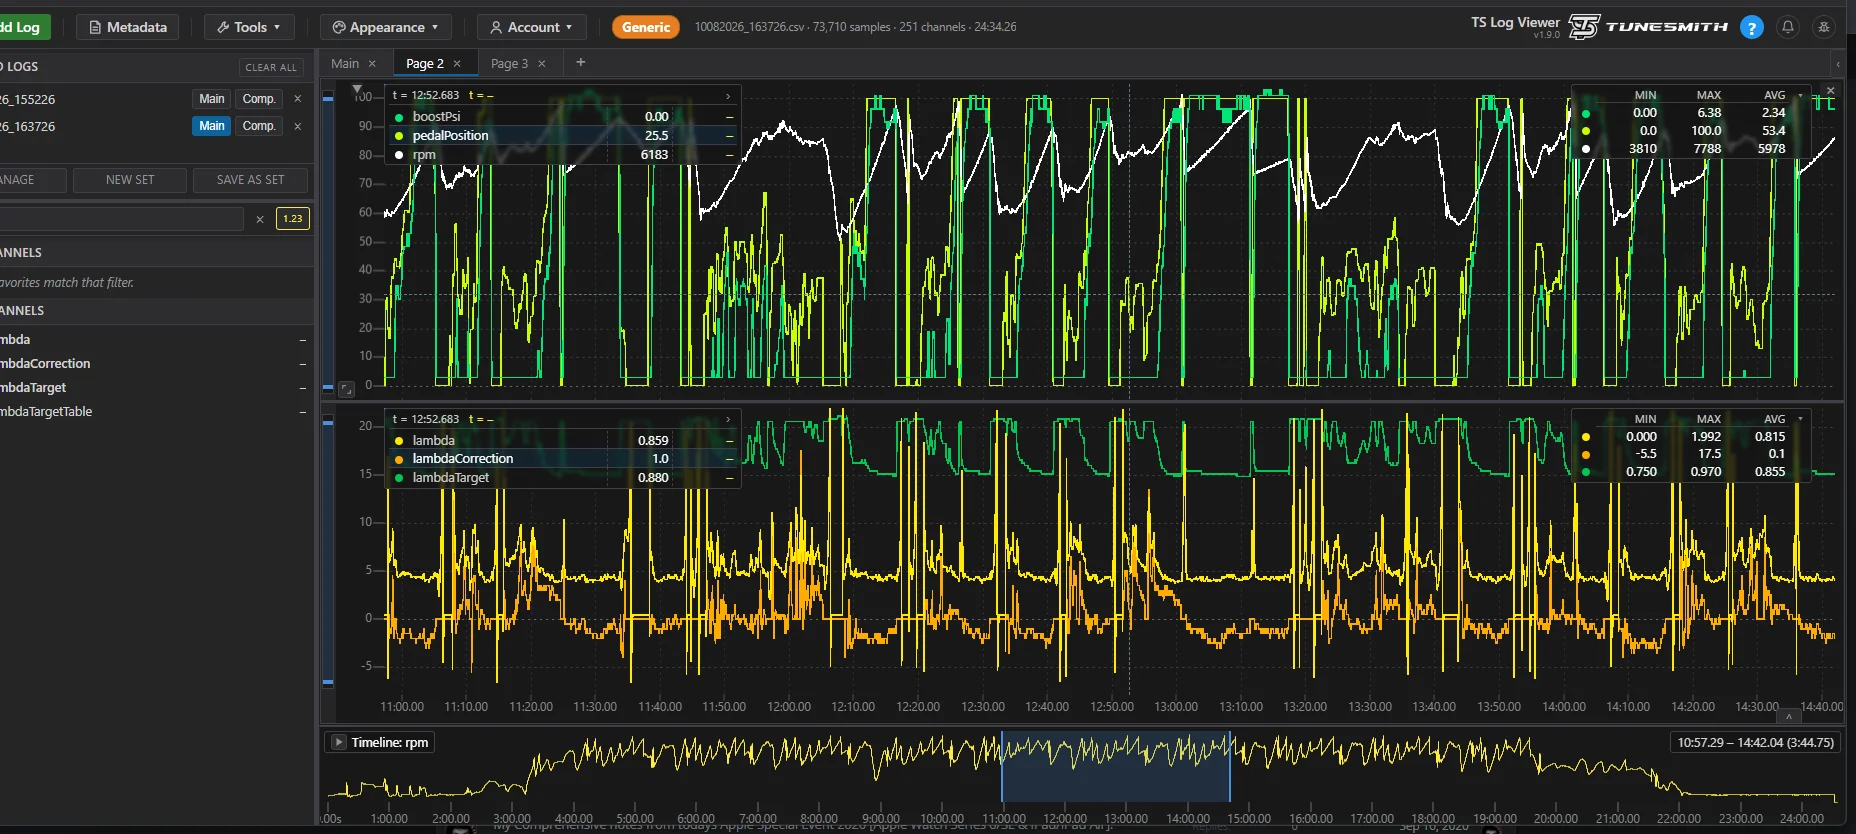Open the lambda chart stats column dropdown
Viewport: 1856px width, 834px height.
(x=1801, y=419)
